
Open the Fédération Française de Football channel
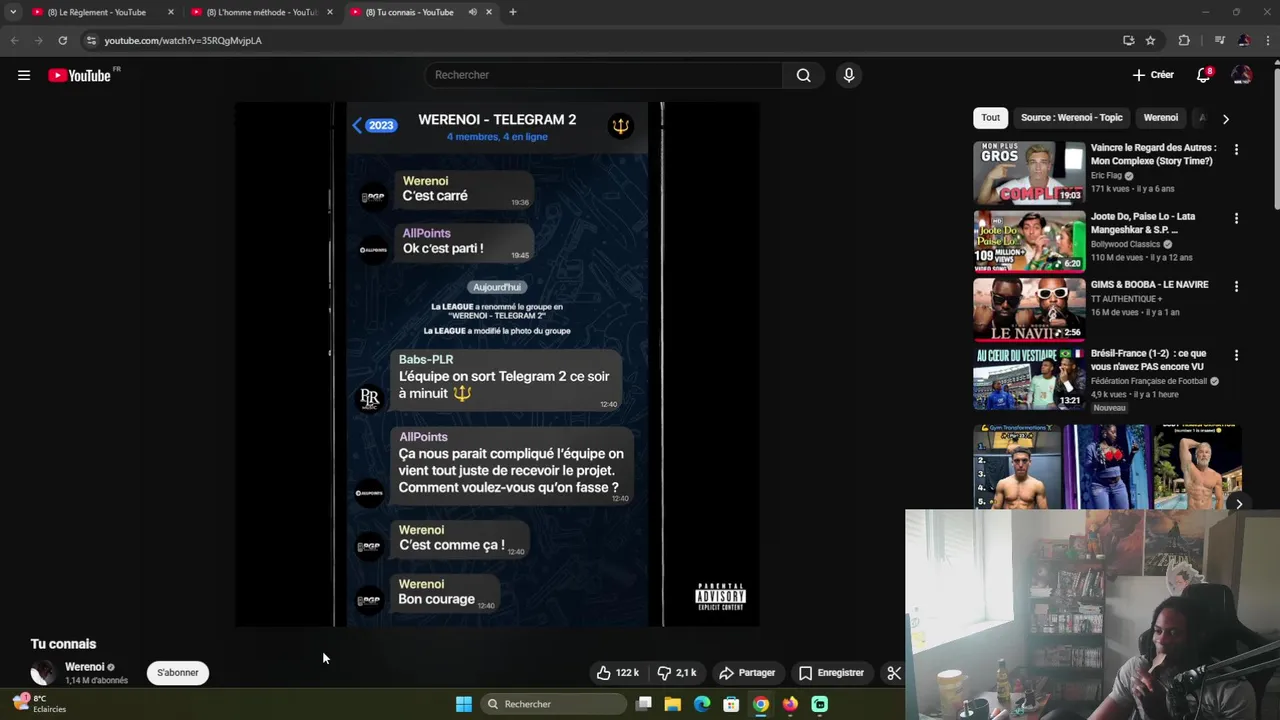point(1149,381)
